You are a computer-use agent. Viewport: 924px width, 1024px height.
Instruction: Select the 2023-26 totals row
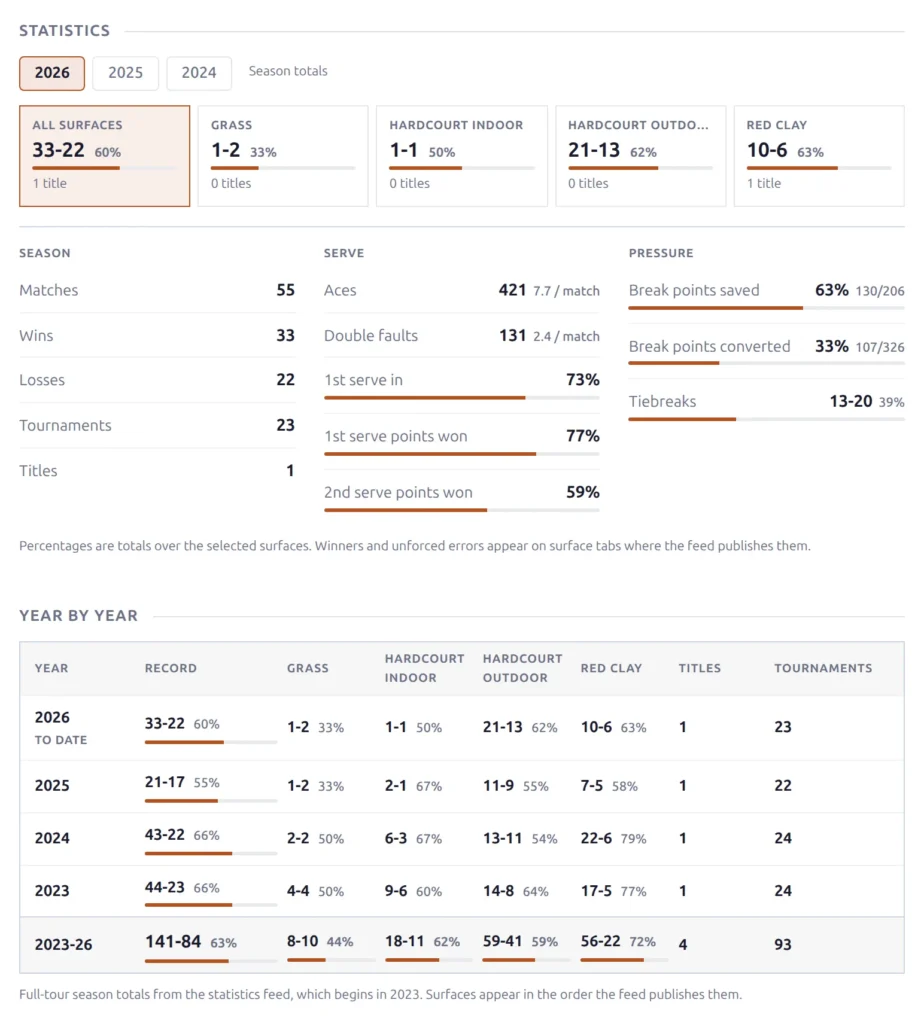tap(462, 945)
